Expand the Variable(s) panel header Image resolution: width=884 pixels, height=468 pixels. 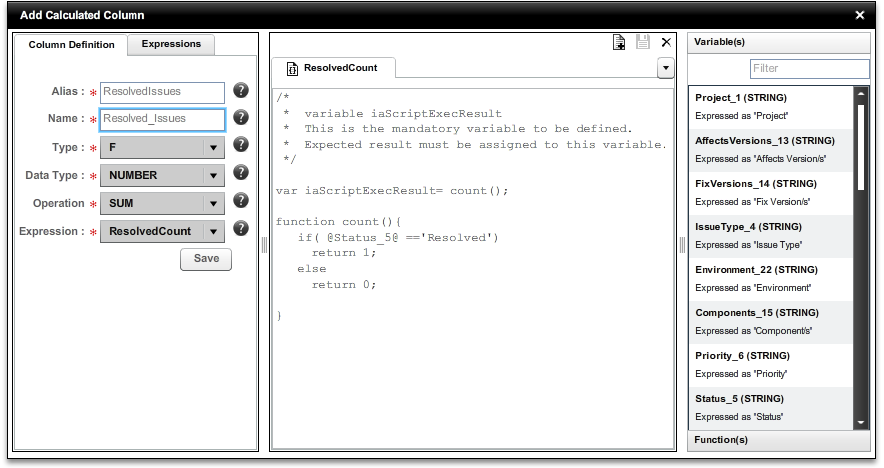point(779,42)
